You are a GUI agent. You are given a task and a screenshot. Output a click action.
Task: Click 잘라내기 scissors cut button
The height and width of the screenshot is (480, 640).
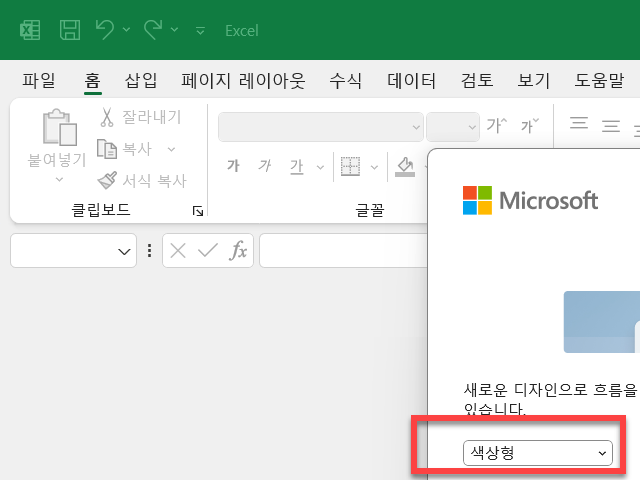point(140,117)
